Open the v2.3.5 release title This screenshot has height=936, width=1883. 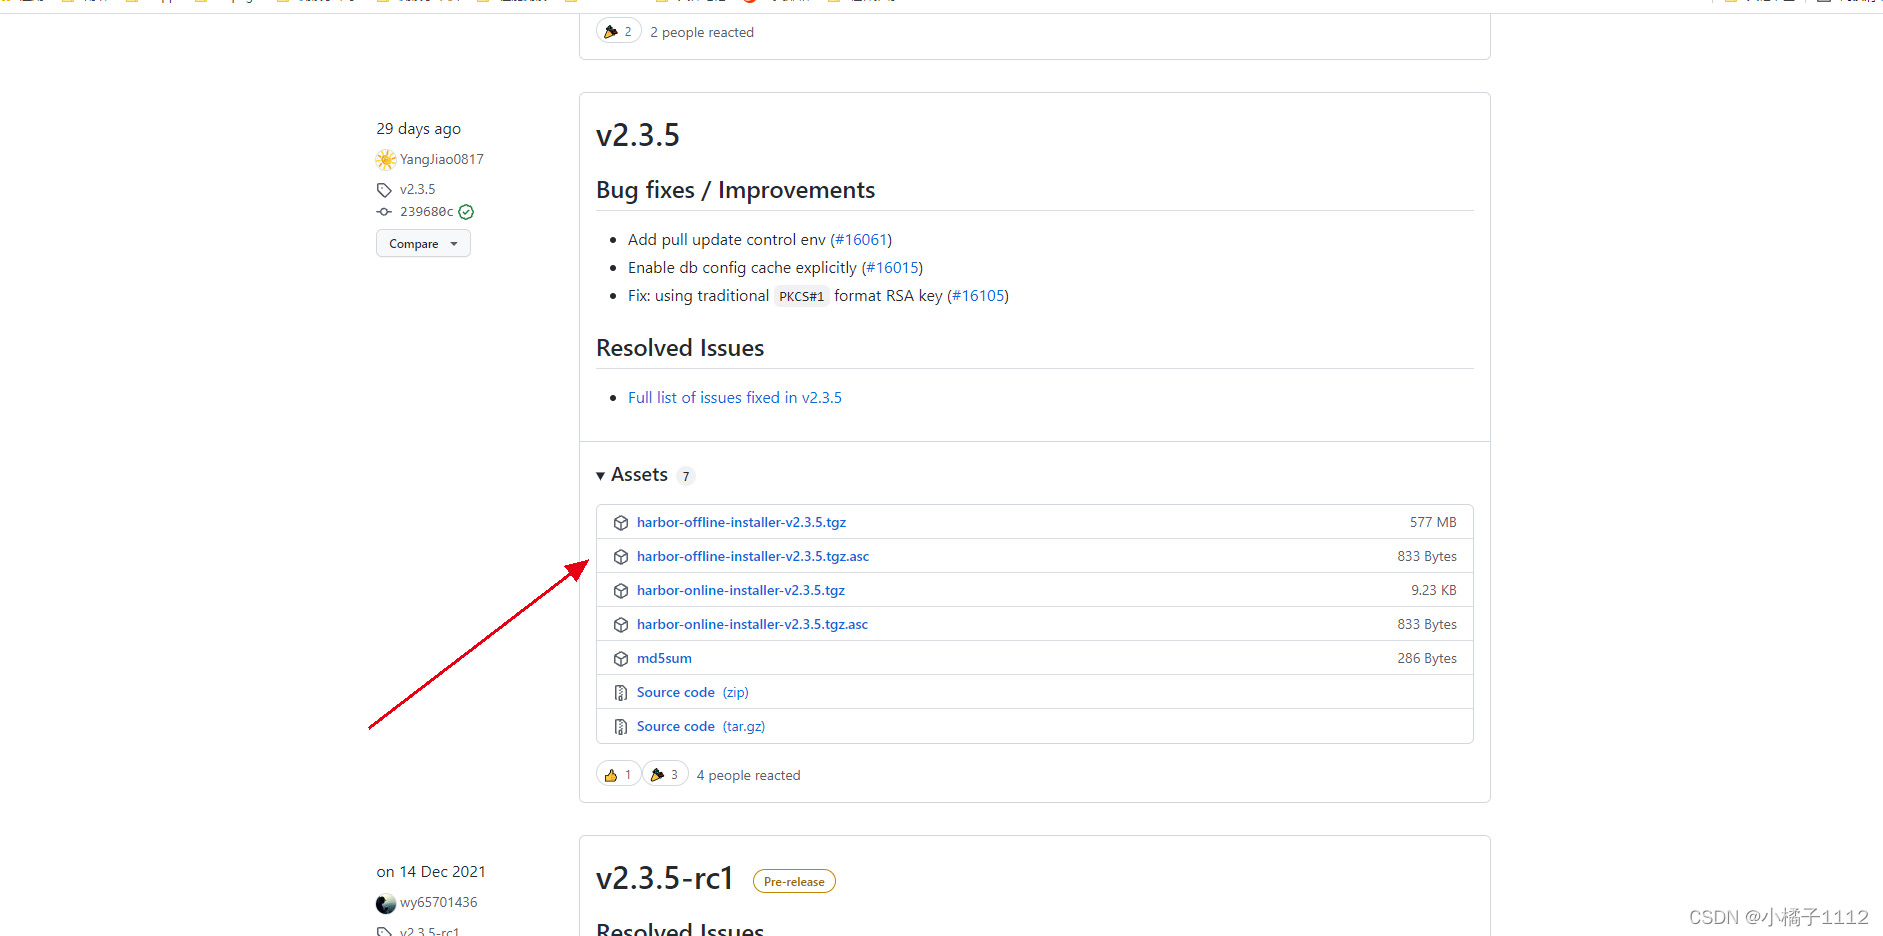pyautogui.click(x=638, y=135)
